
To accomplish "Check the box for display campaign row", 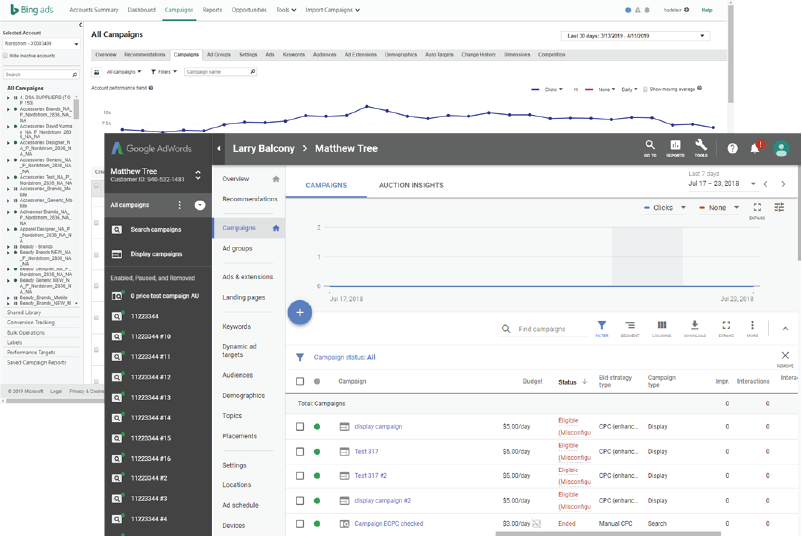I will pyautogui.click(x=300, y=427).
